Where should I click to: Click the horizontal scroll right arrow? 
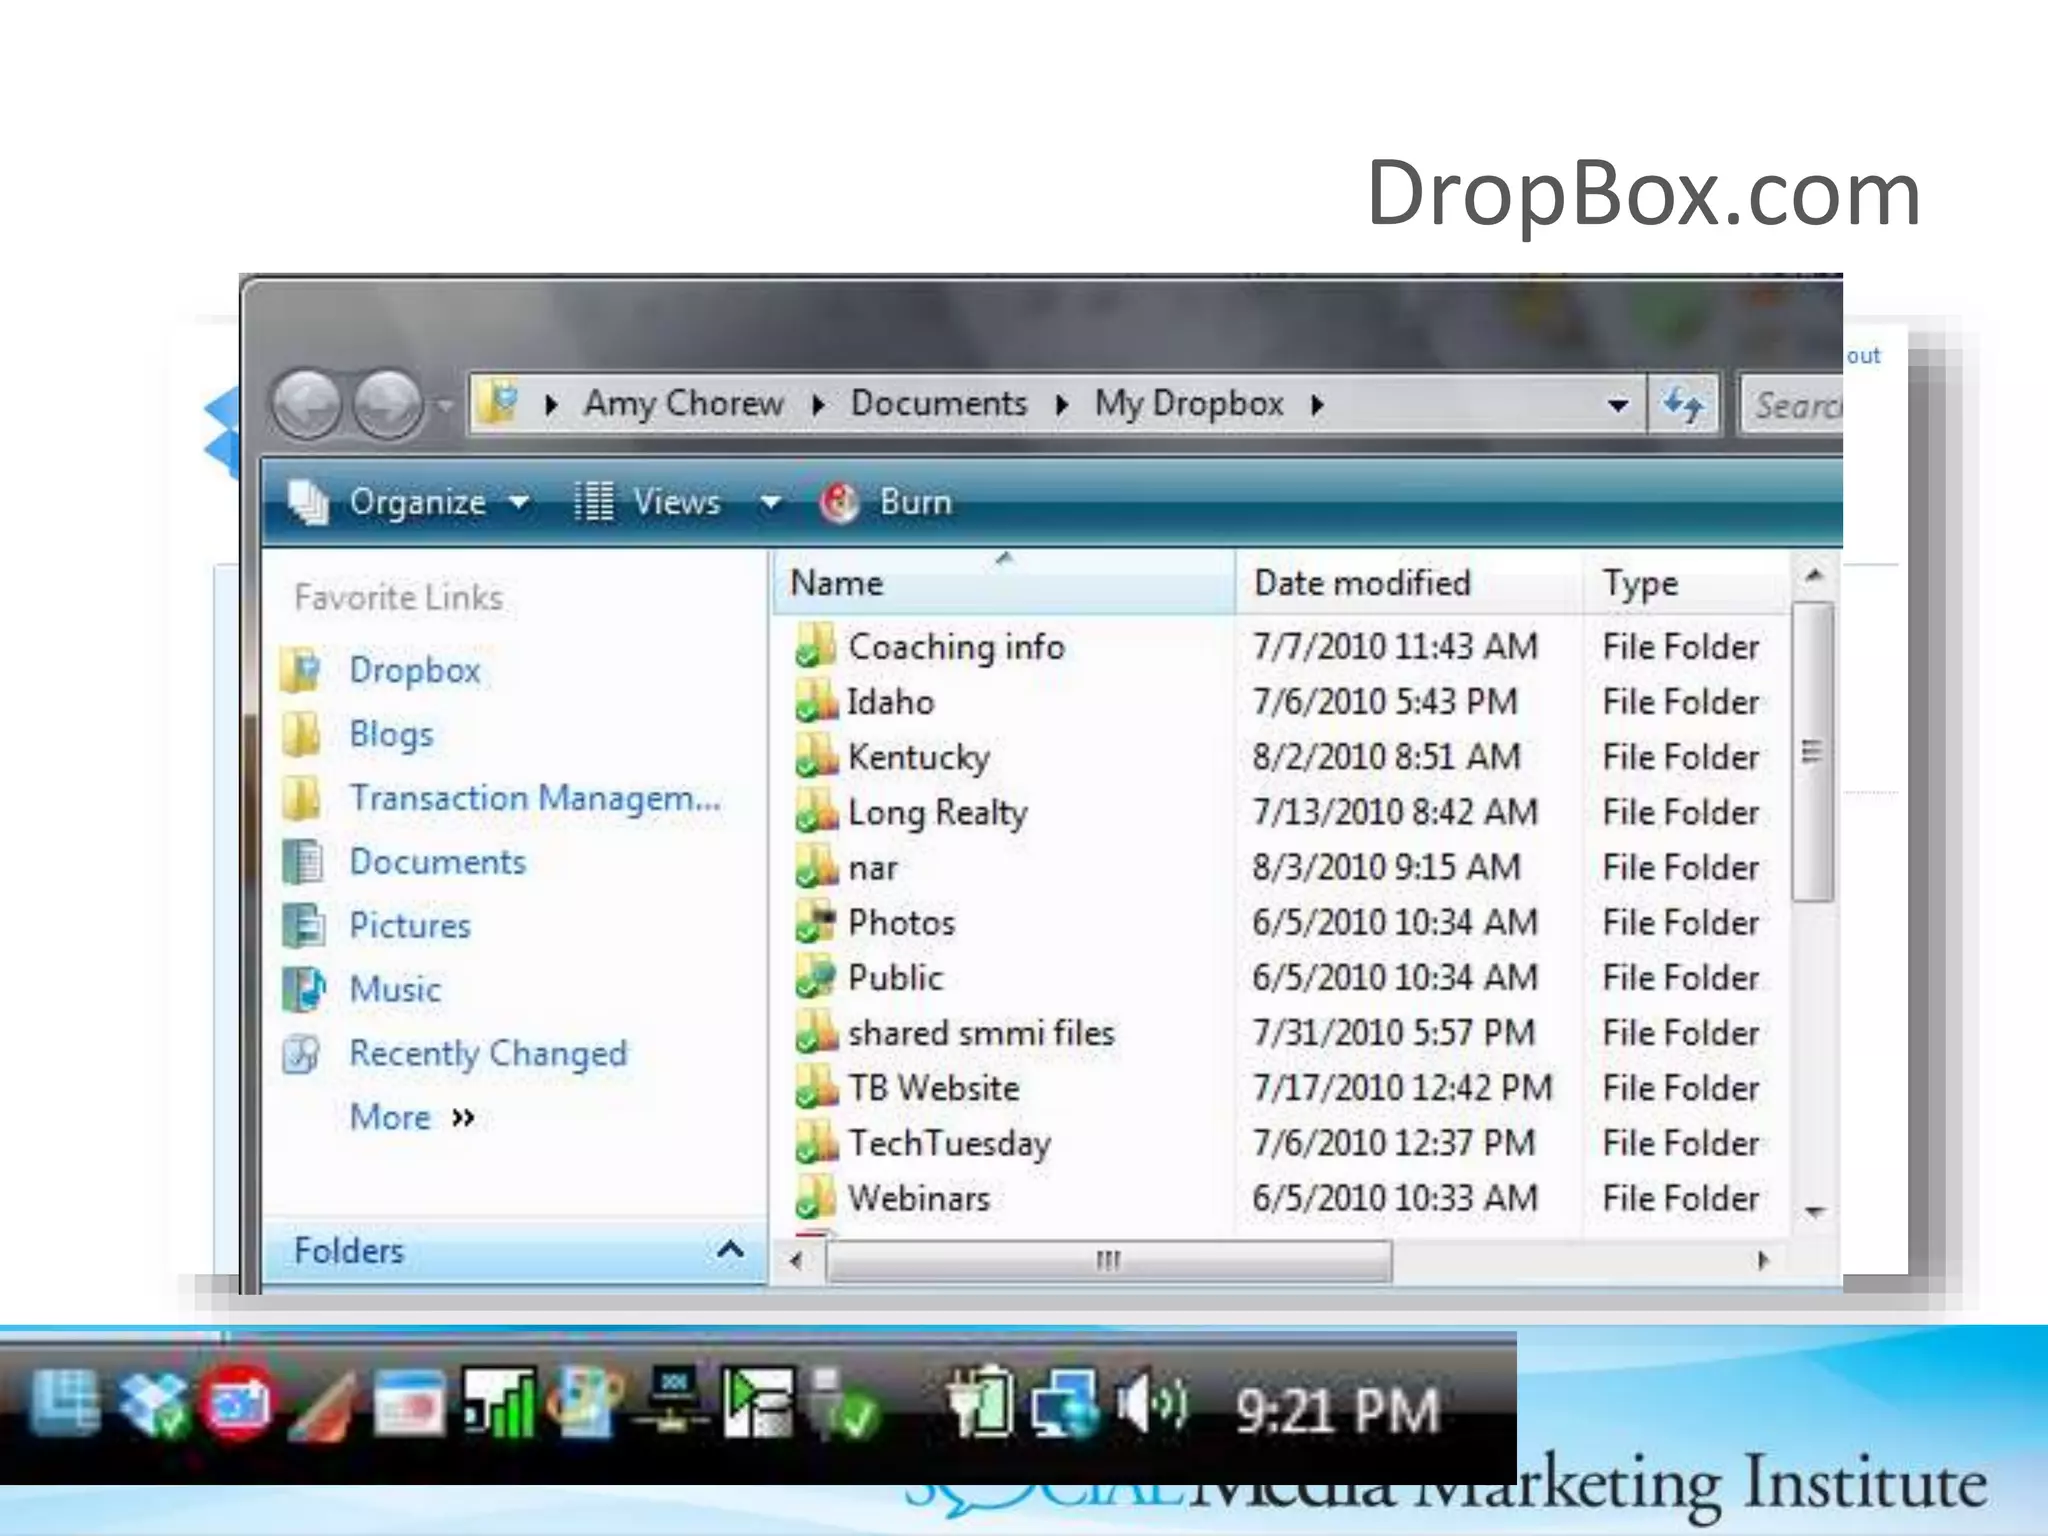point(1763,1260)
